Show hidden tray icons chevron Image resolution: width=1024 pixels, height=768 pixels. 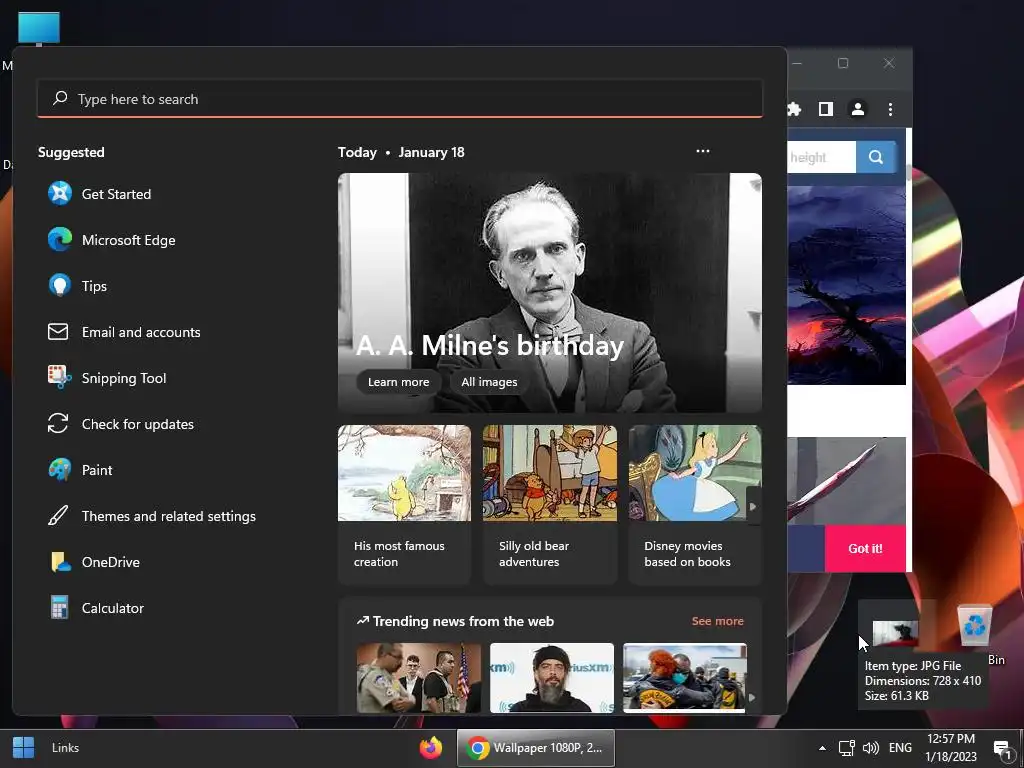click(822, 748)
